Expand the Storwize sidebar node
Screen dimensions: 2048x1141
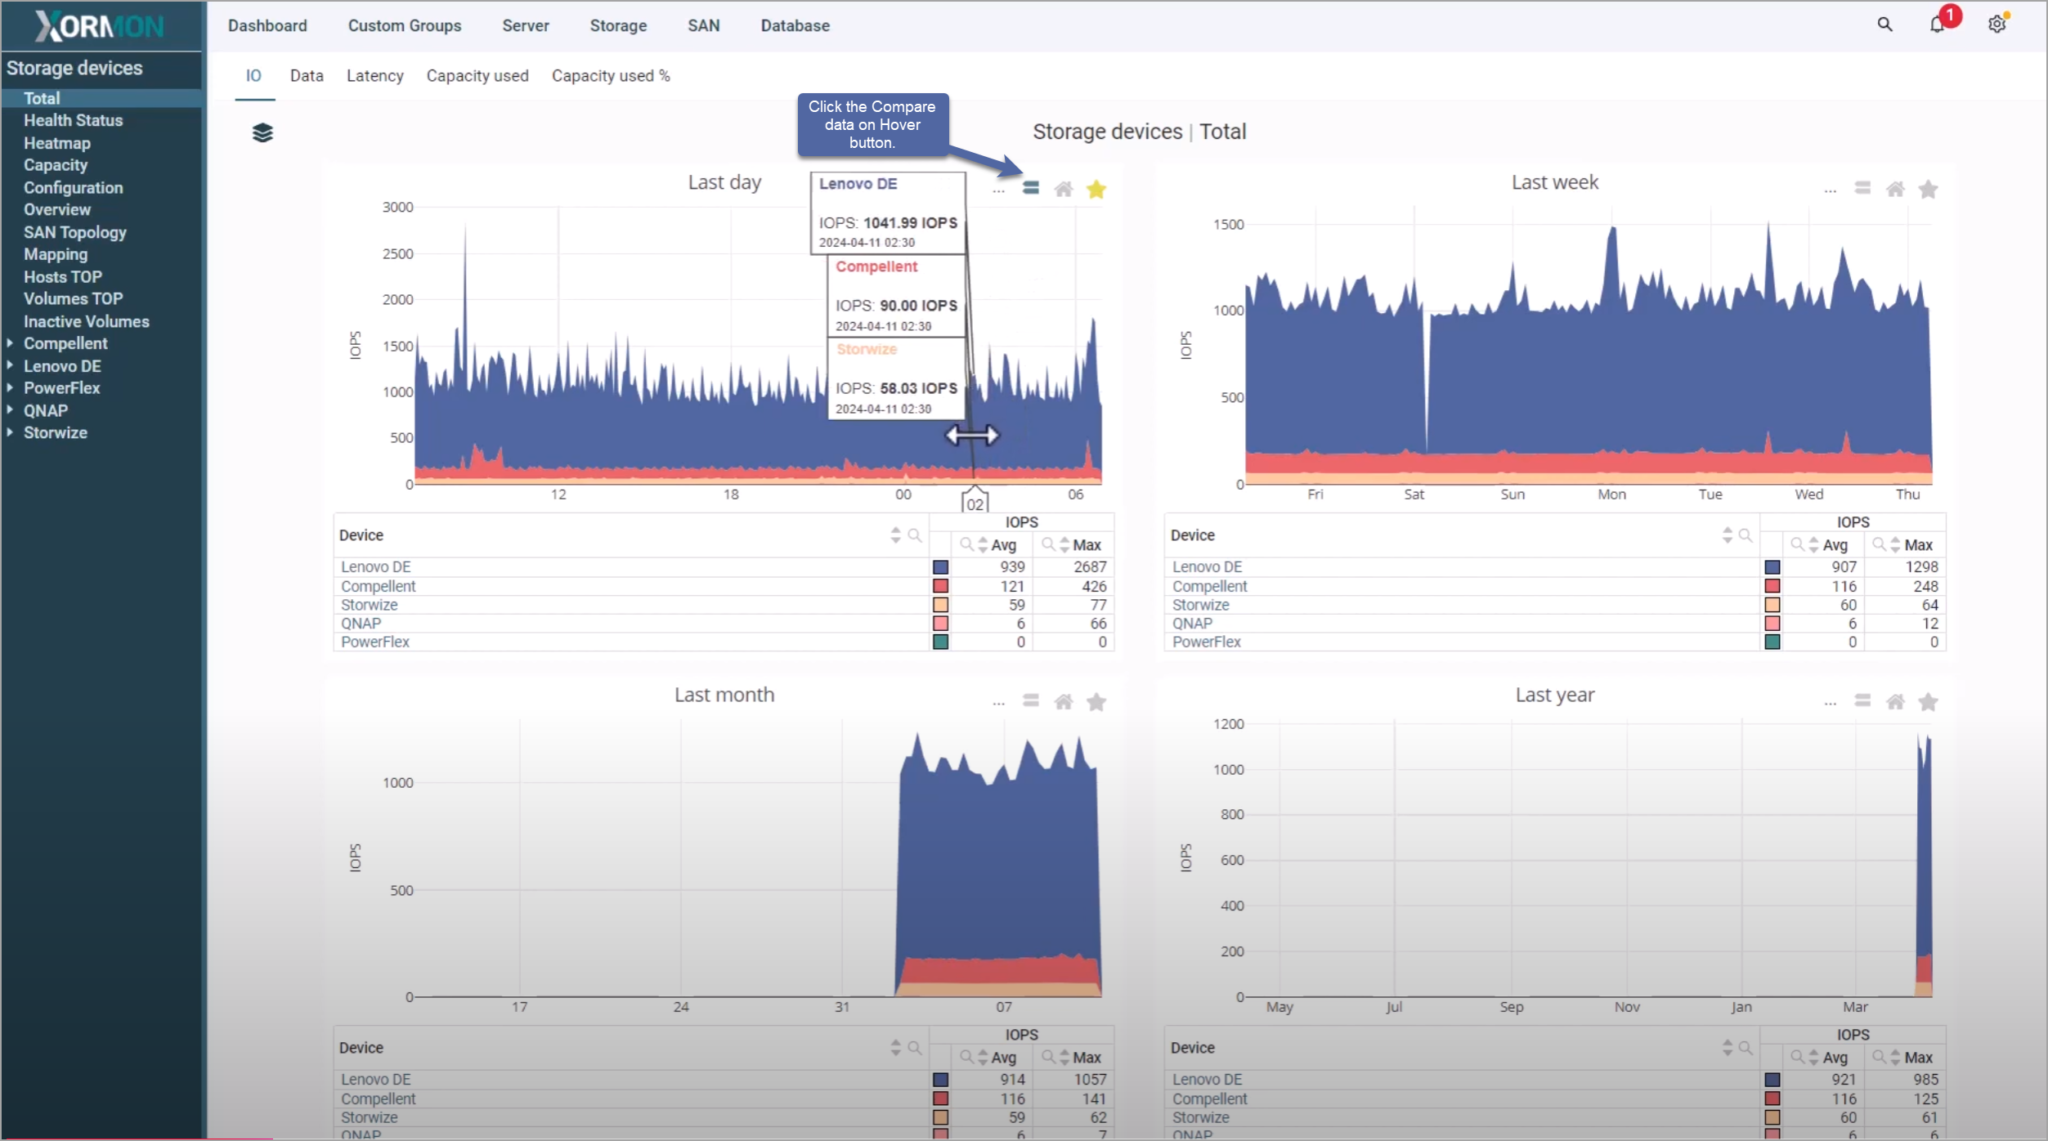tap(10, 432)
